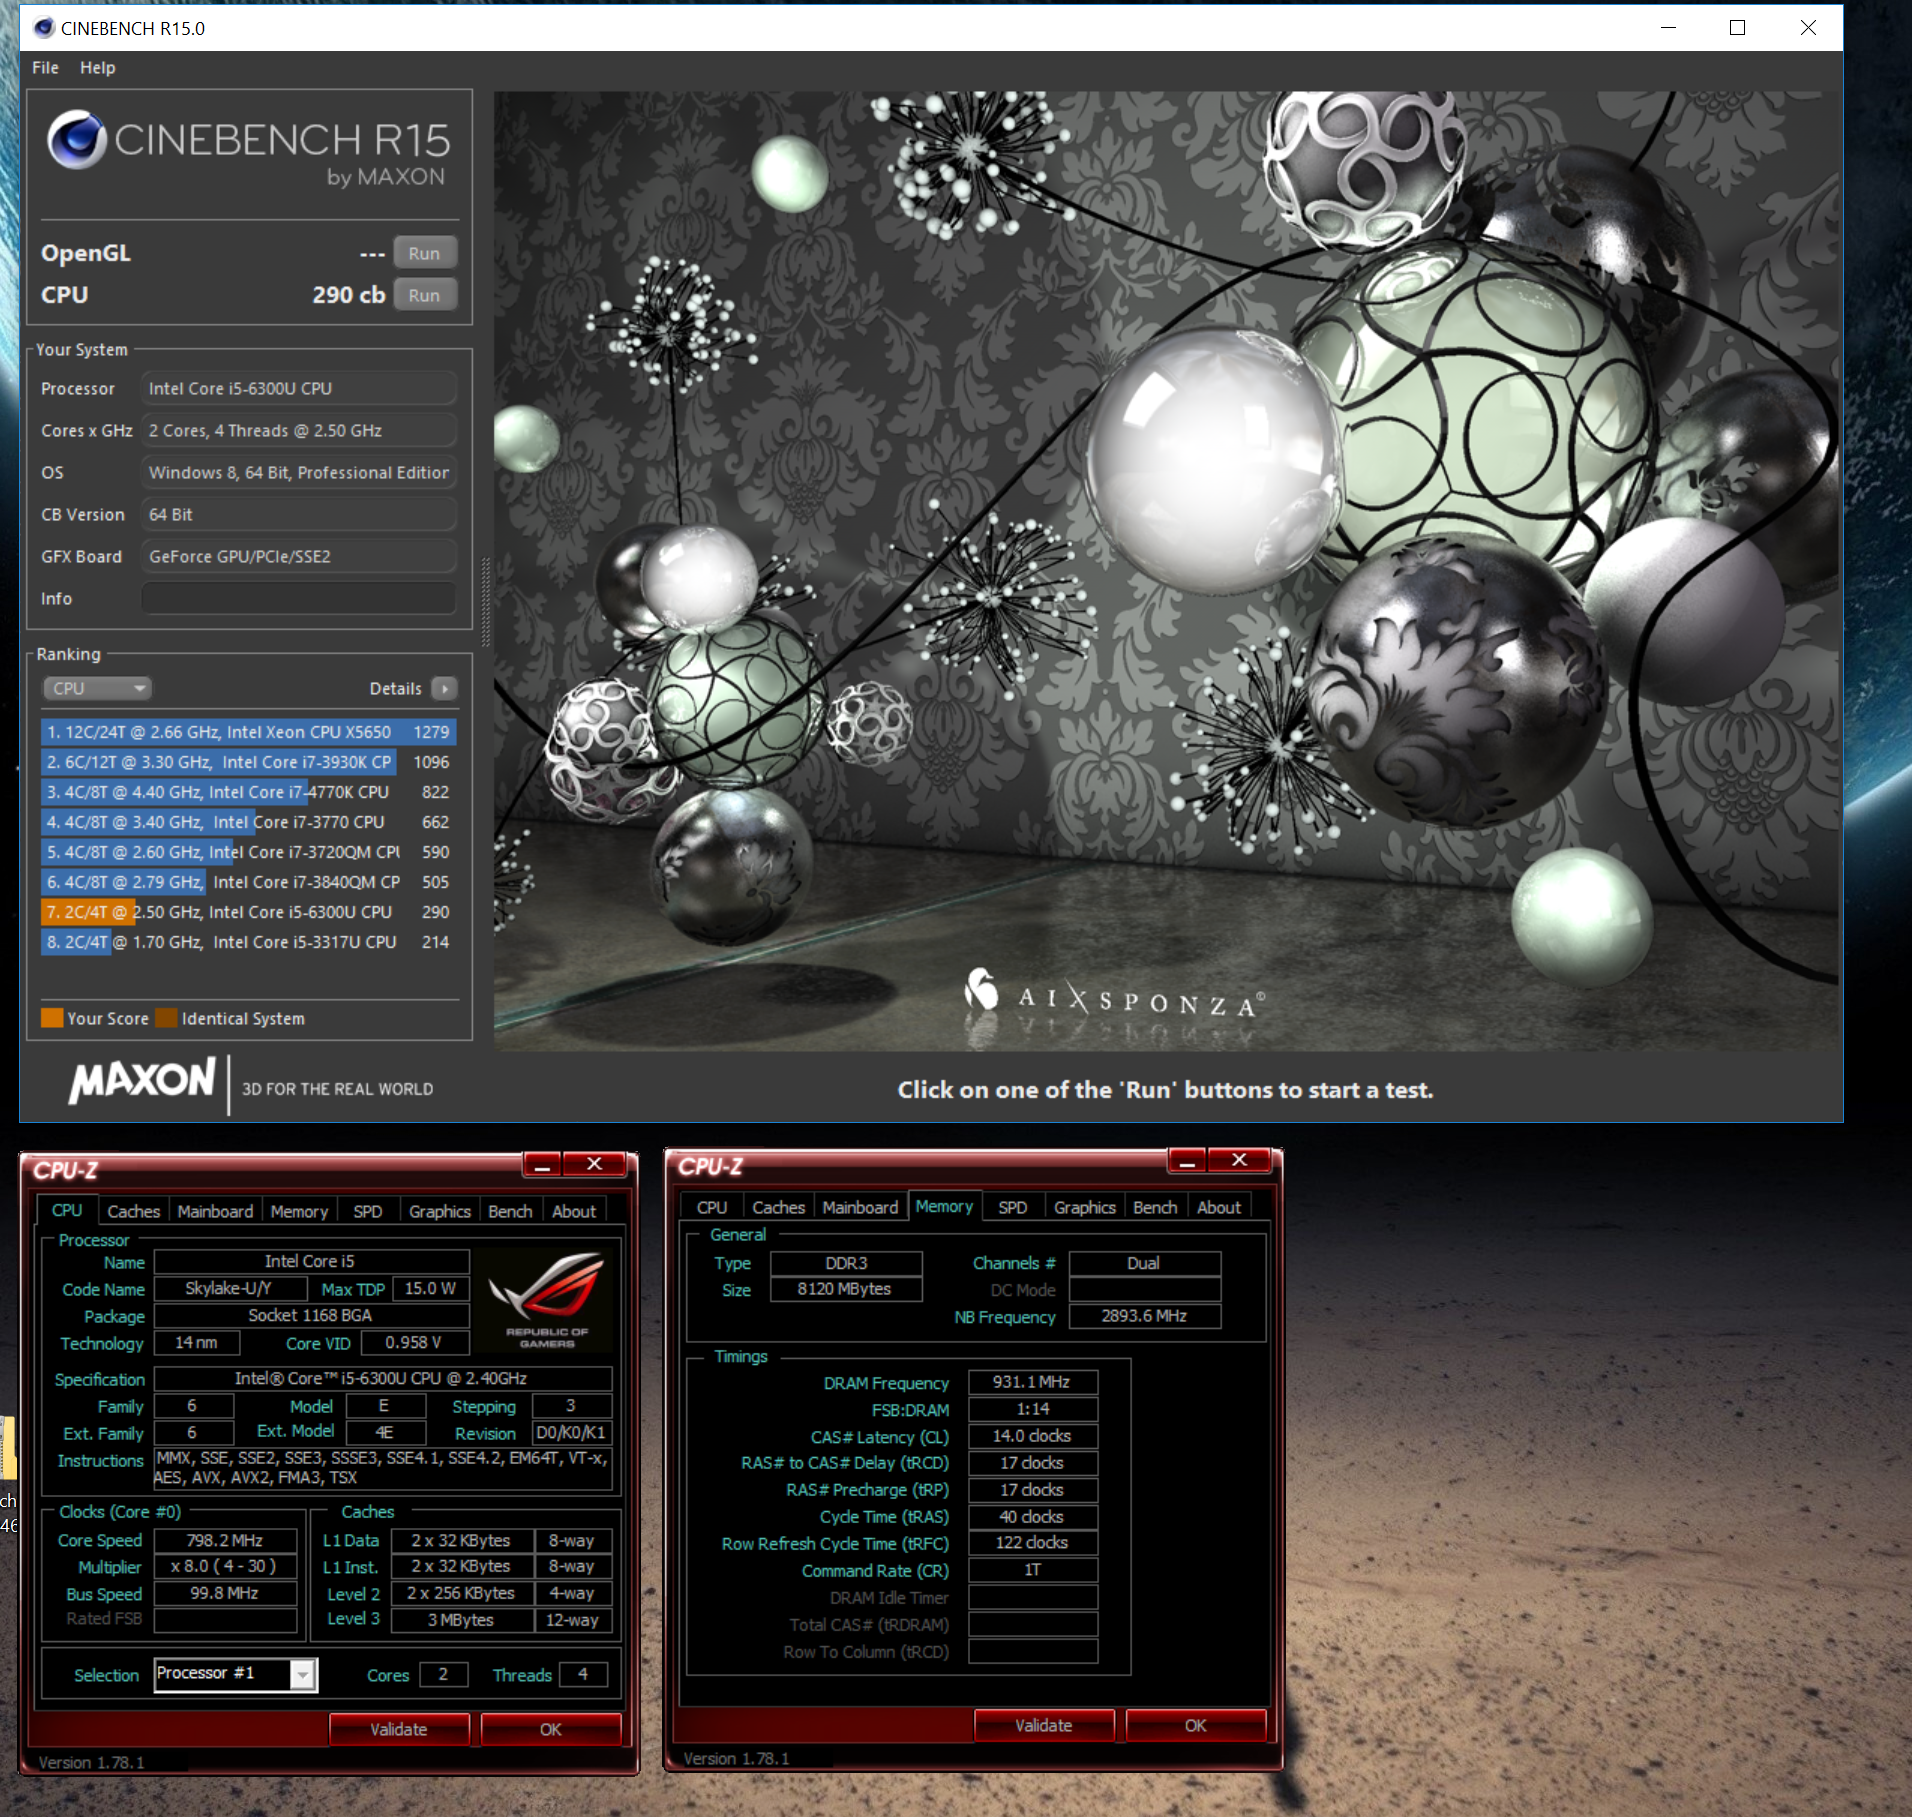Select ranking row Core i7-4770K
The width and height of the screenshot is (1912, 1817).
[248, 792]
